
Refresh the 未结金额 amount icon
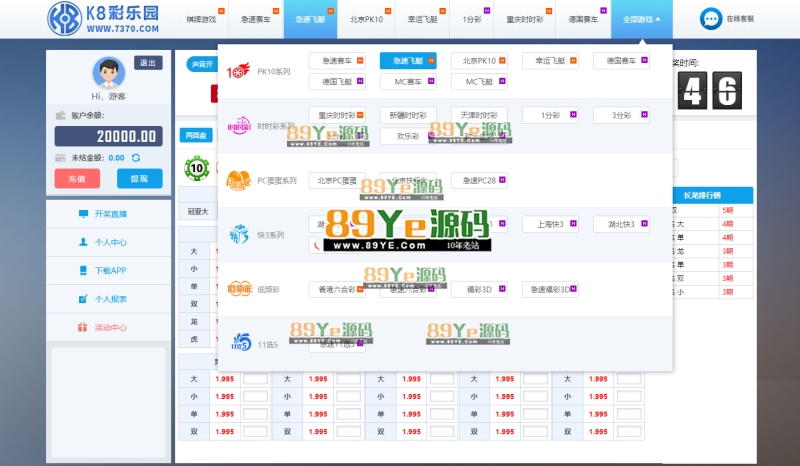coord(136,158)
